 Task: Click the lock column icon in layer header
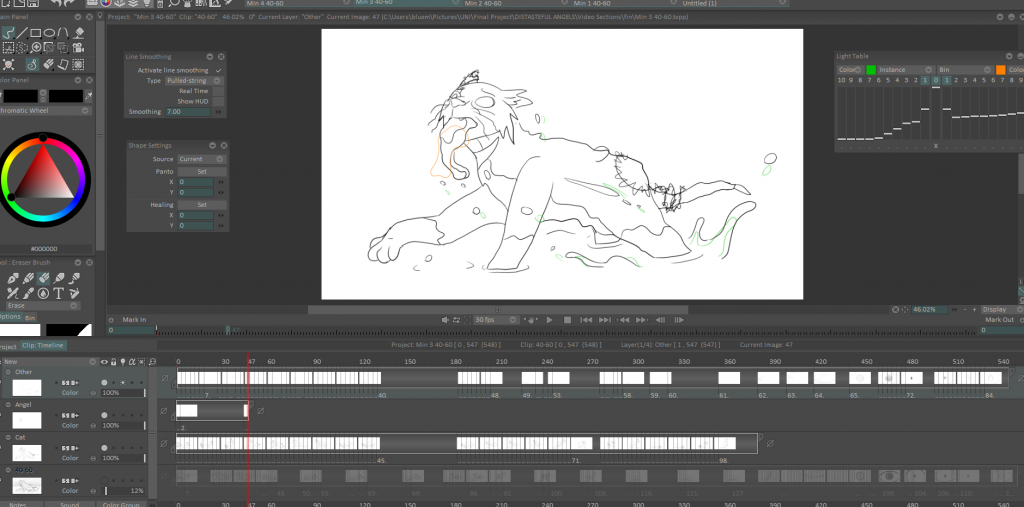point(114,361)
